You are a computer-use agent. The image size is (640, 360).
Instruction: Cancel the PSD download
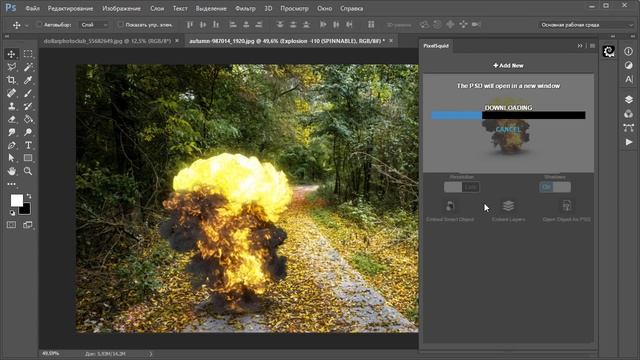pos(508,129)
